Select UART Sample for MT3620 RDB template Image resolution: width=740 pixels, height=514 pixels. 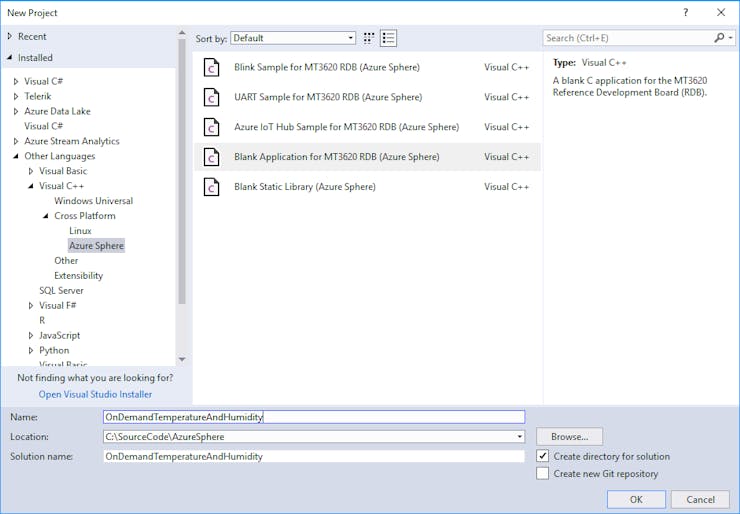tap(367, 97)
